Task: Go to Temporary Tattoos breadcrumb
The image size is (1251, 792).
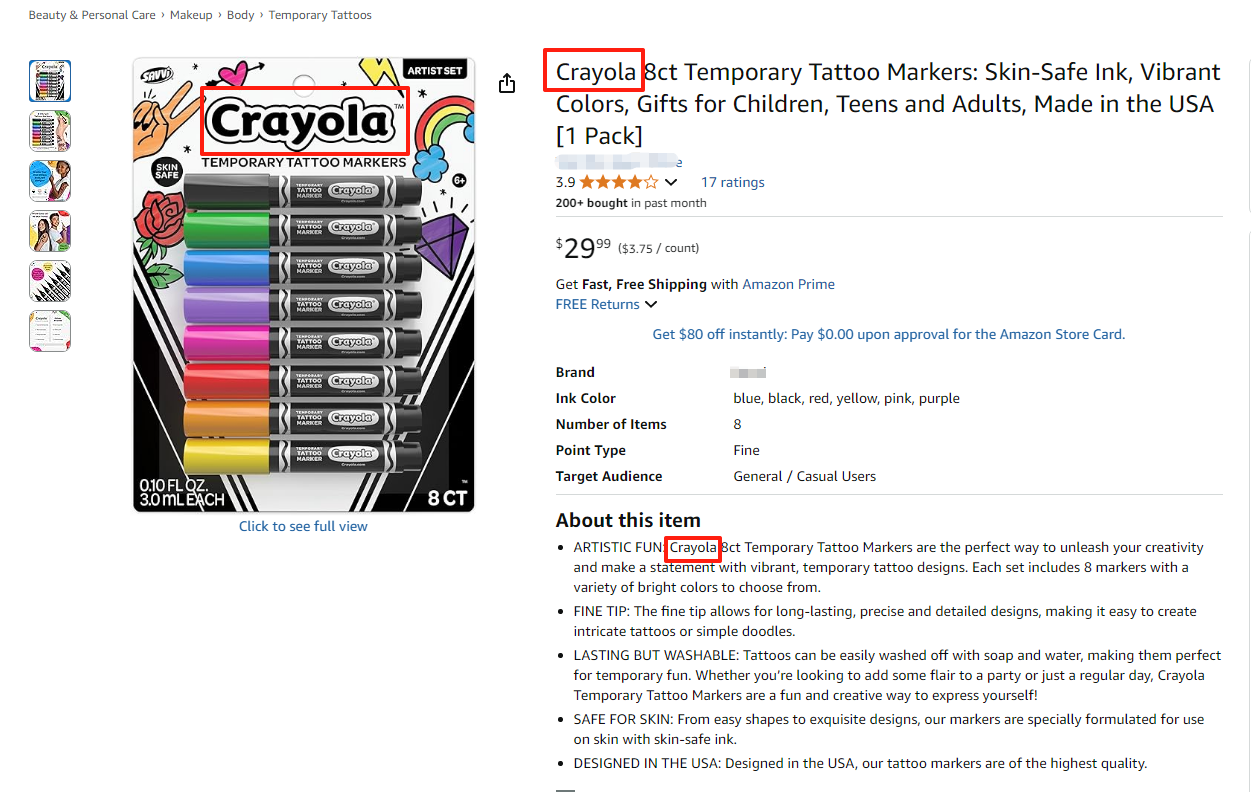Action: (x=320, y=15)
